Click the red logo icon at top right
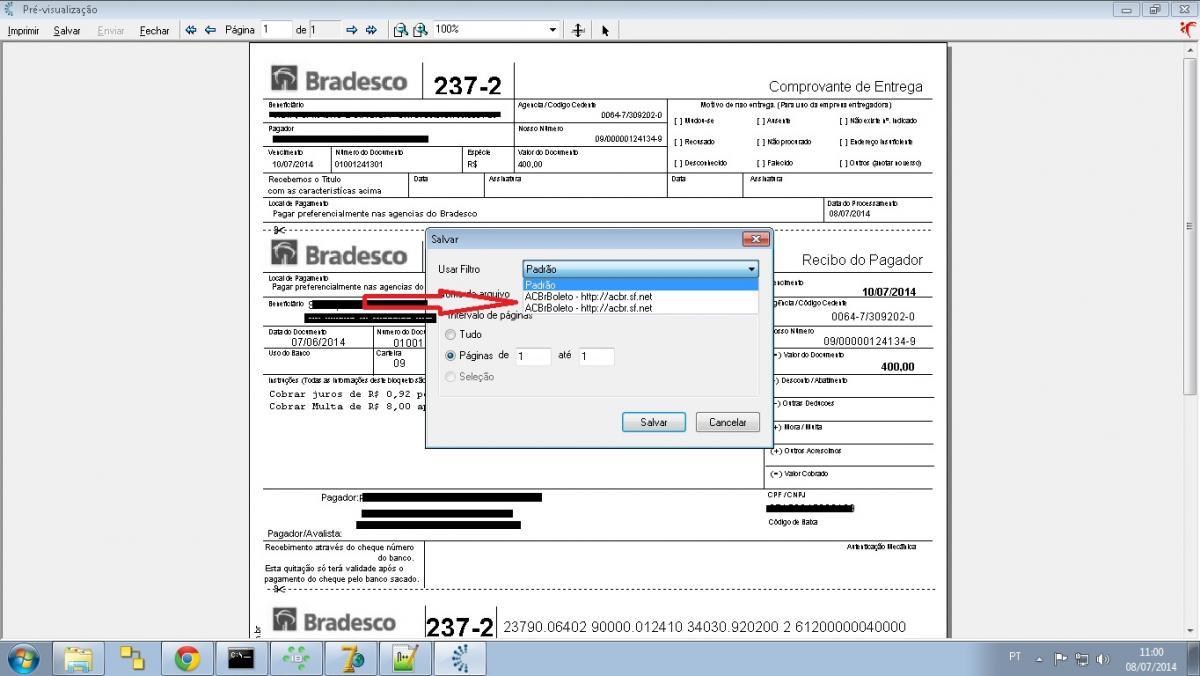 [x=1187, y=29]
